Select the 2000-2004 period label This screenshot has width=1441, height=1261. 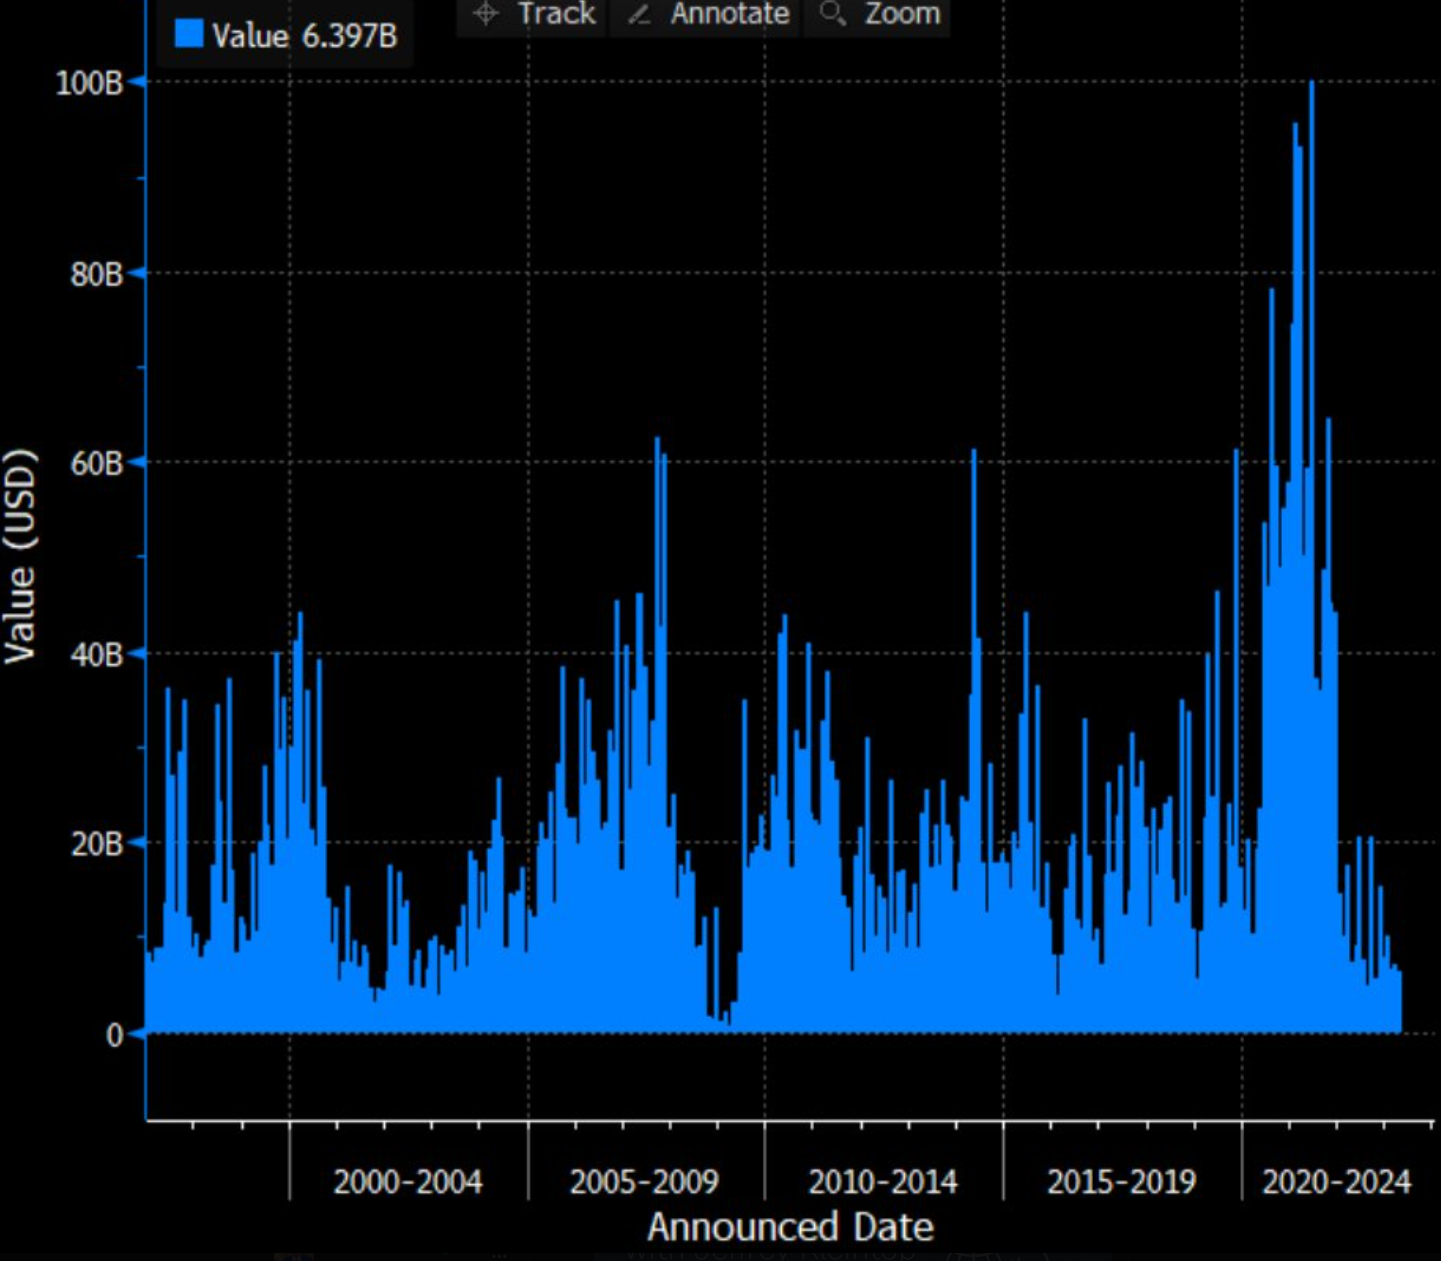coord(407,1182)
